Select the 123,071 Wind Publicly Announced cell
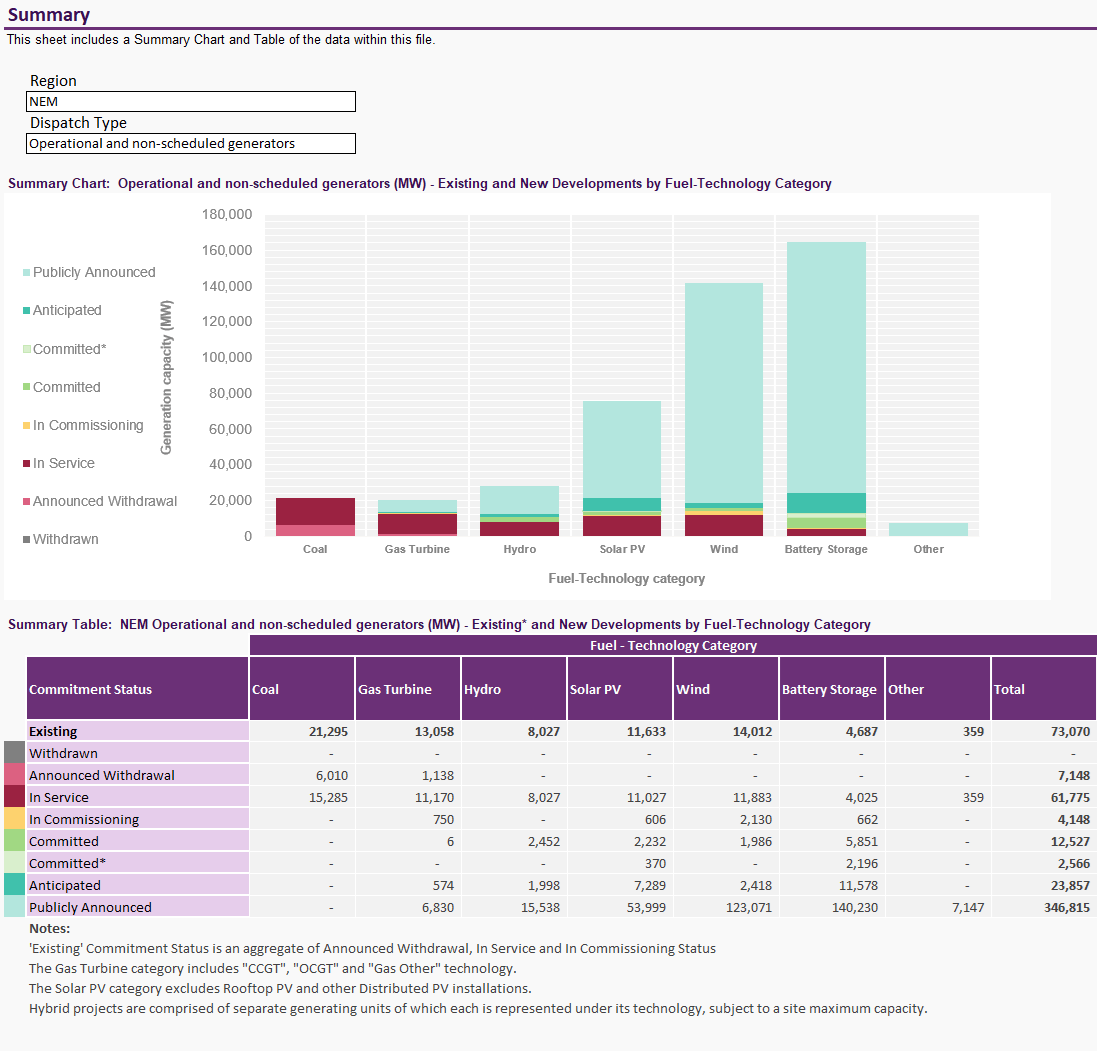 pos(725,908)
